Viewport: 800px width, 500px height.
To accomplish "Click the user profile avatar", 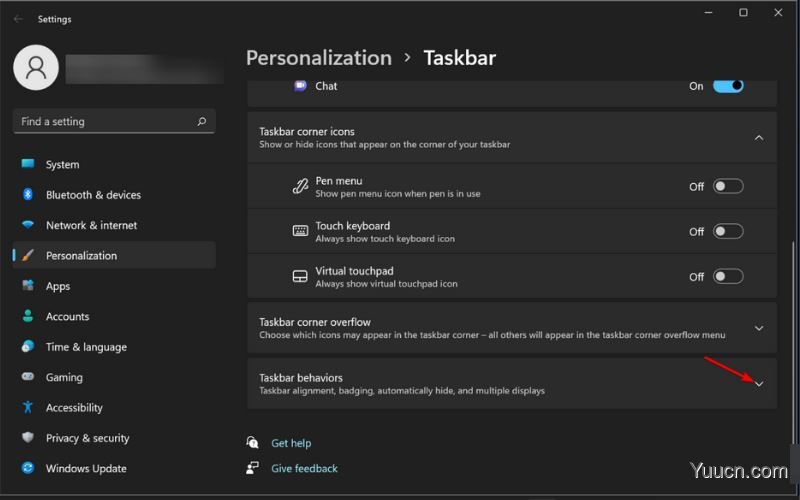I will (x=36, y=67).
